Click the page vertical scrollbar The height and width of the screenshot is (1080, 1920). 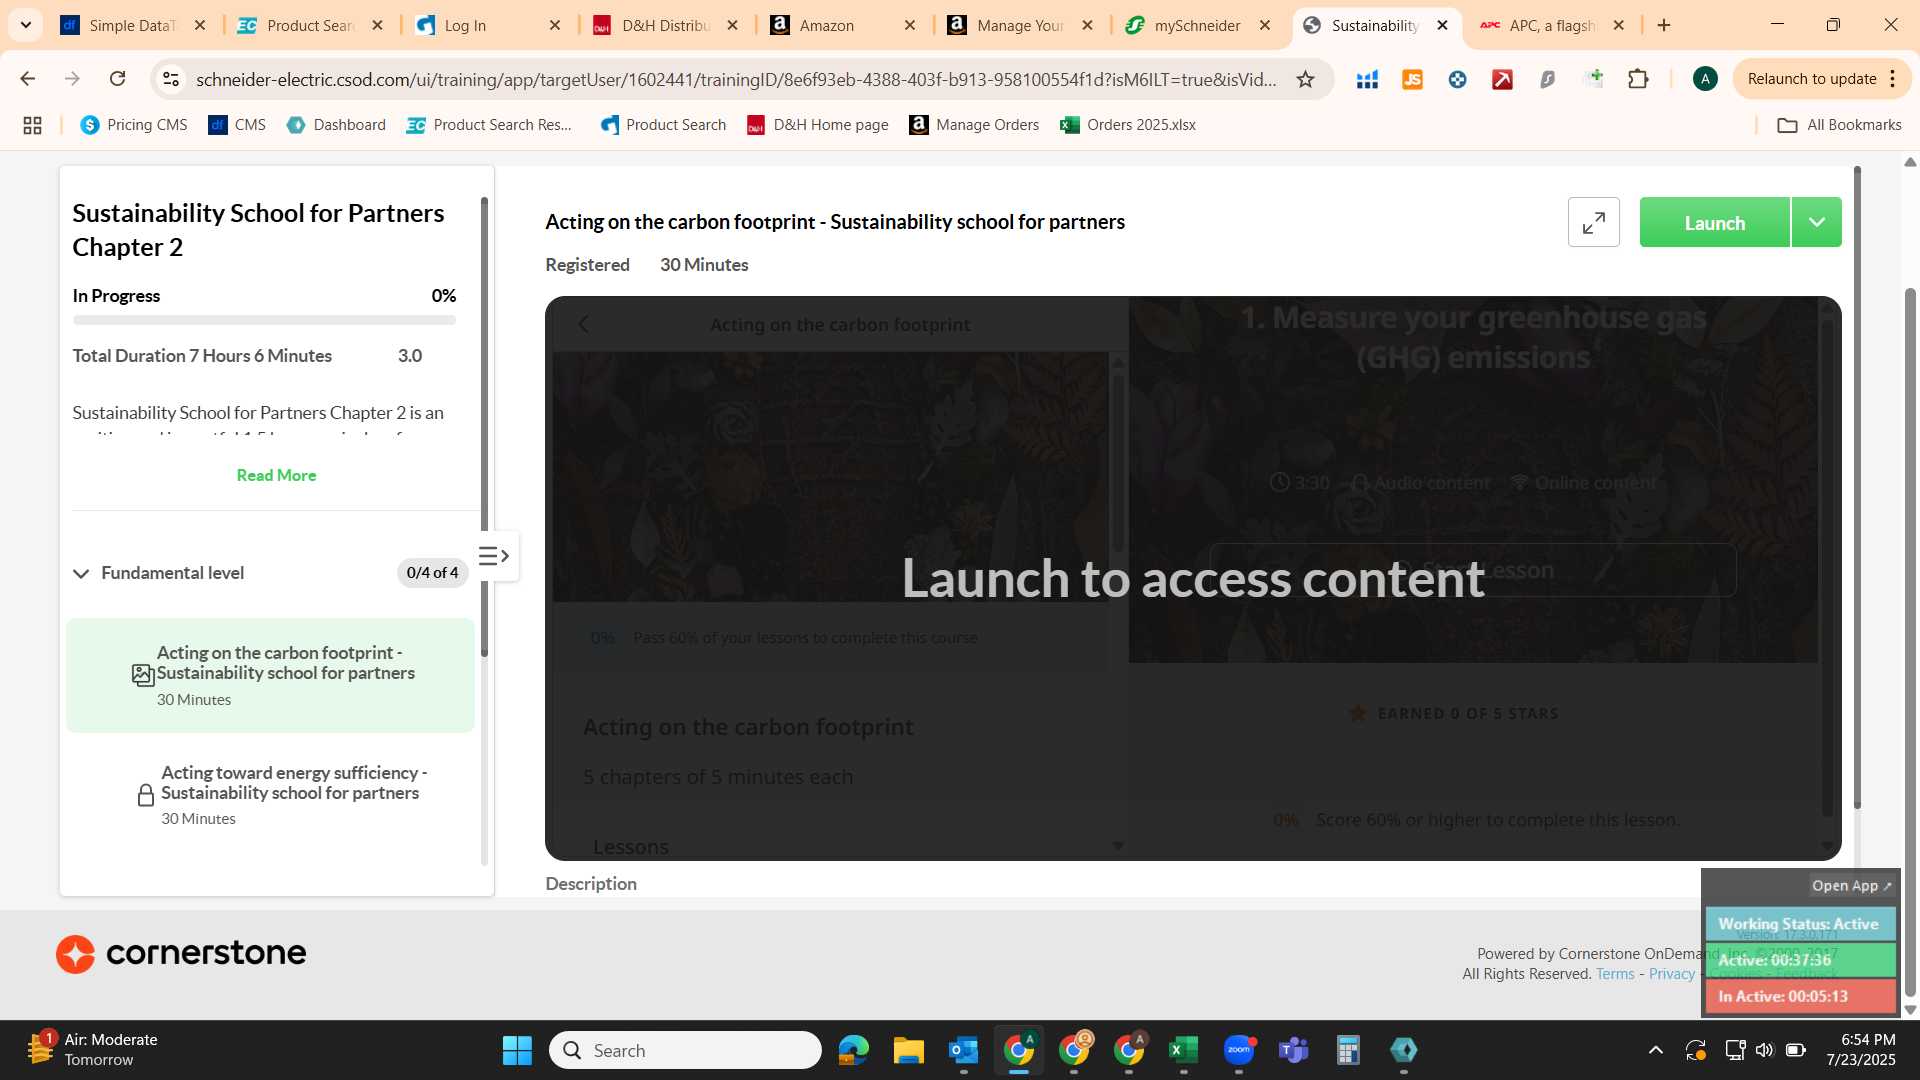1910,640
